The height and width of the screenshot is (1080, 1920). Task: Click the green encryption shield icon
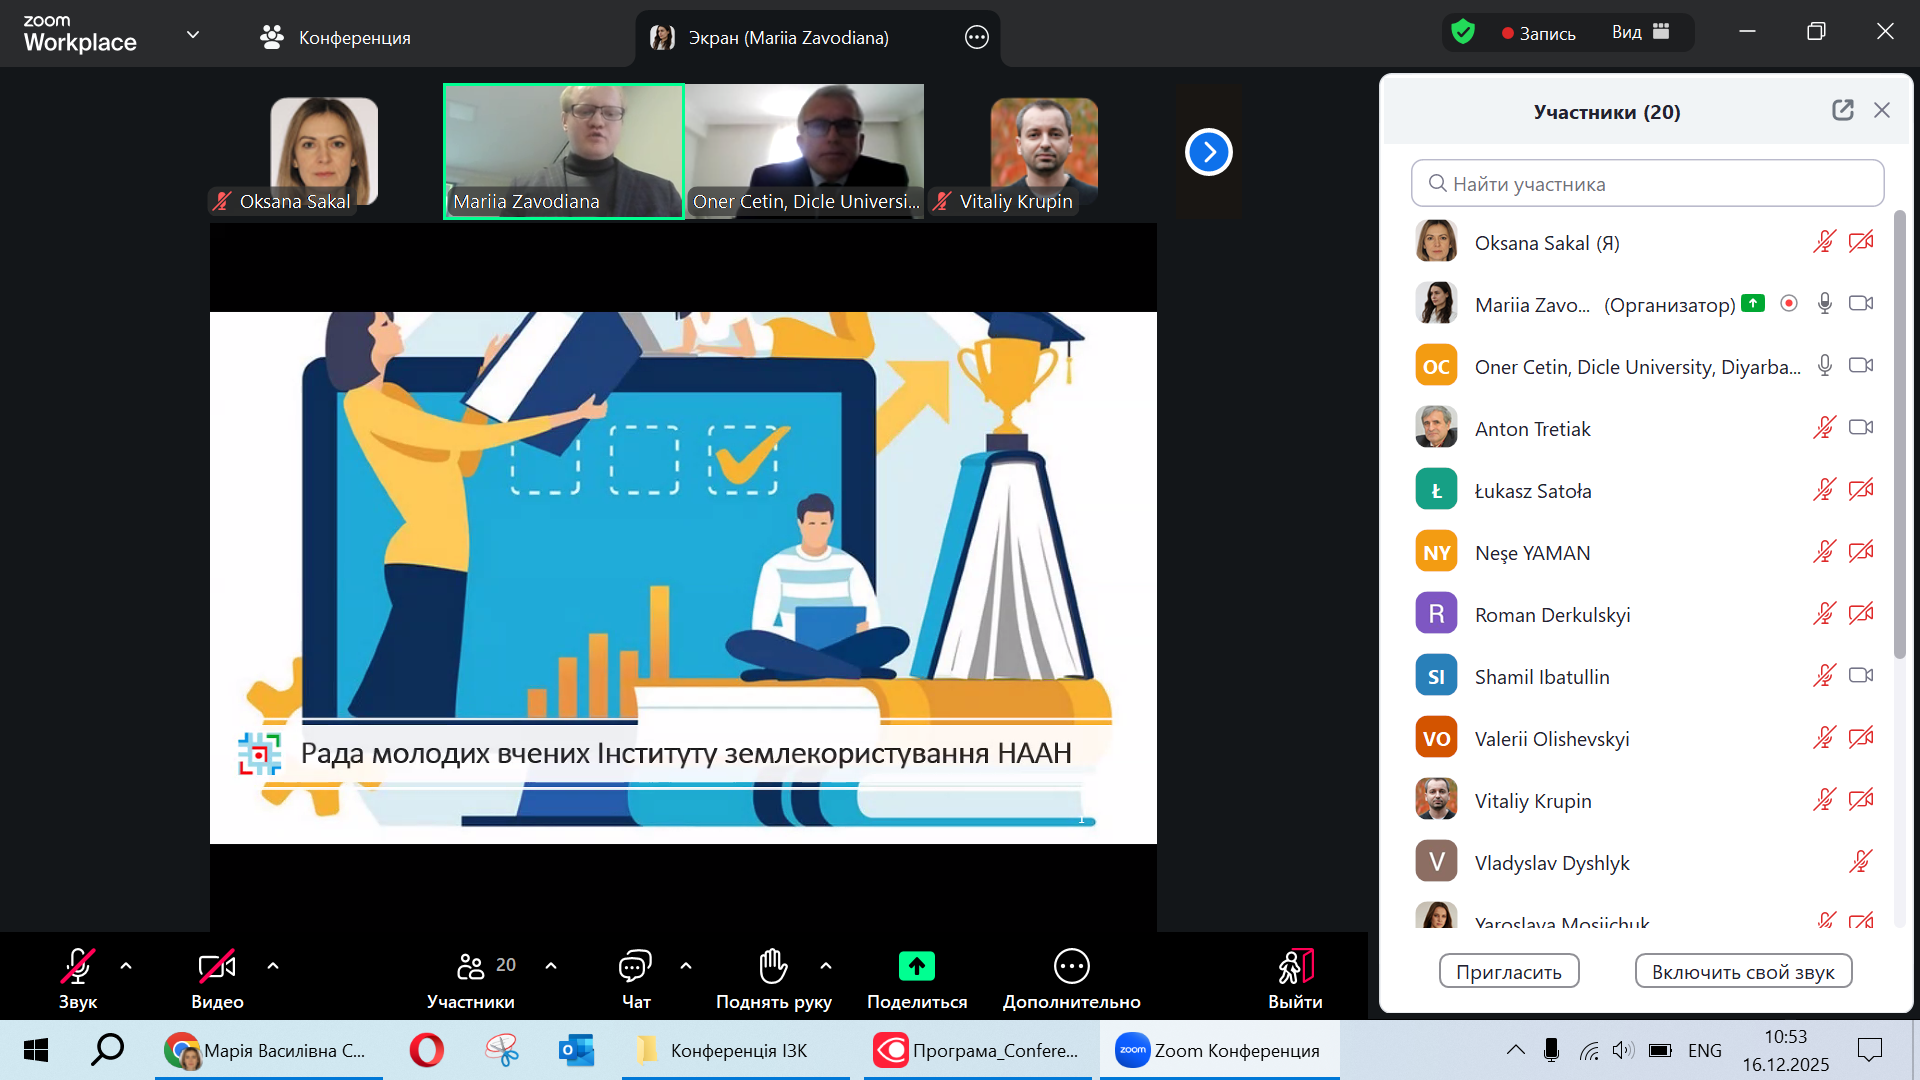point(1463,32)
